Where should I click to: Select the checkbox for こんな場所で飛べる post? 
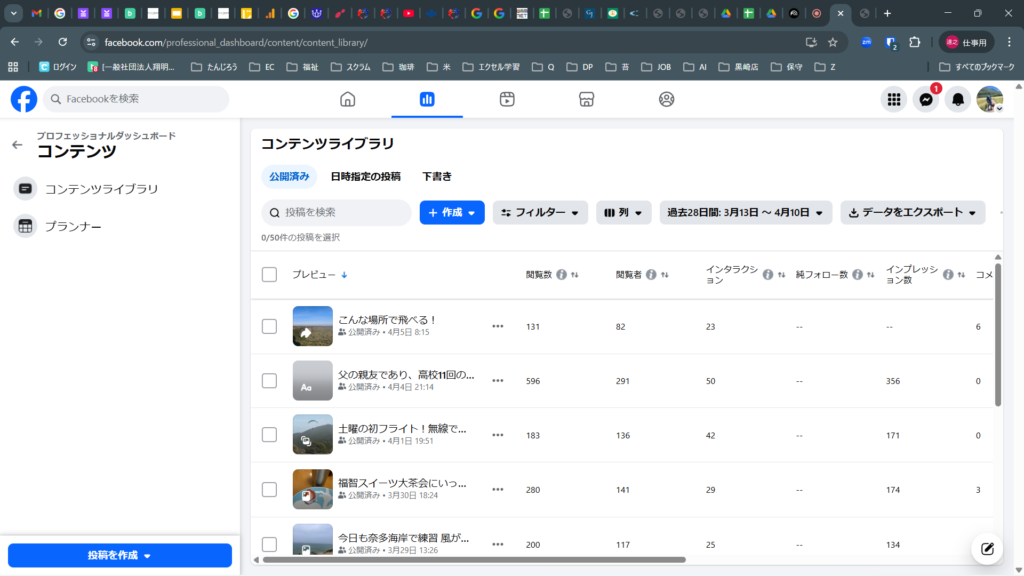point(269,326)
